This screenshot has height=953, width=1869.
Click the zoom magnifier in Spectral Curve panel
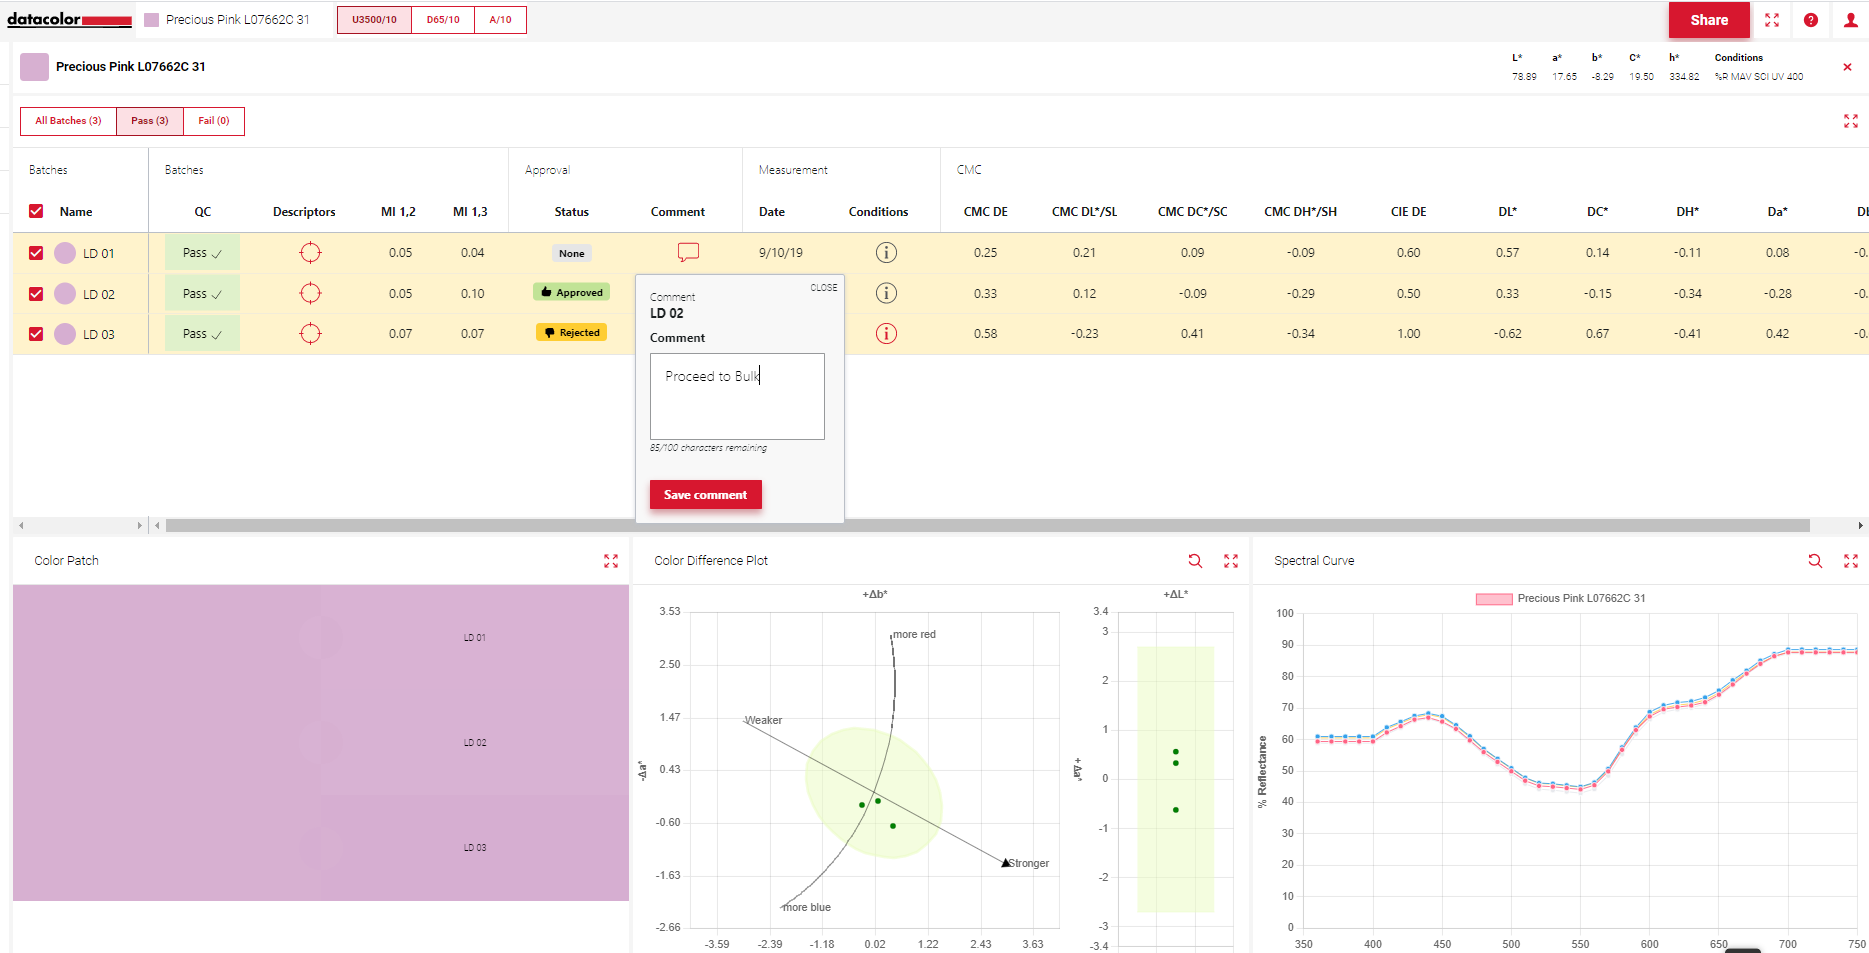coord(1816,561)
